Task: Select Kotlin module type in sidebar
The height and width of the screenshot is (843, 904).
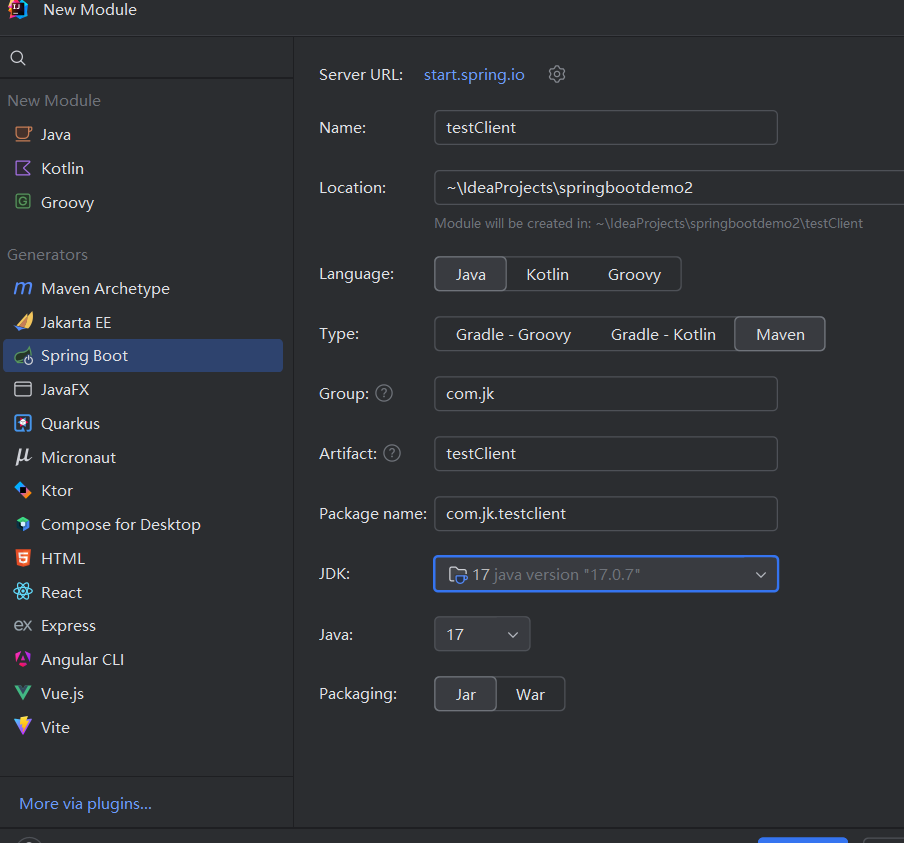Action: click(143, 168)
